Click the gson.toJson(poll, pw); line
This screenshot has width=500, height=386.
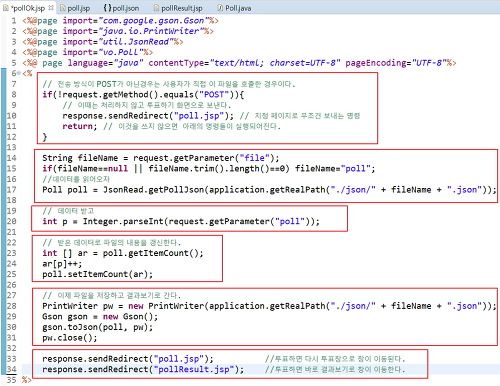click(97, 327)
